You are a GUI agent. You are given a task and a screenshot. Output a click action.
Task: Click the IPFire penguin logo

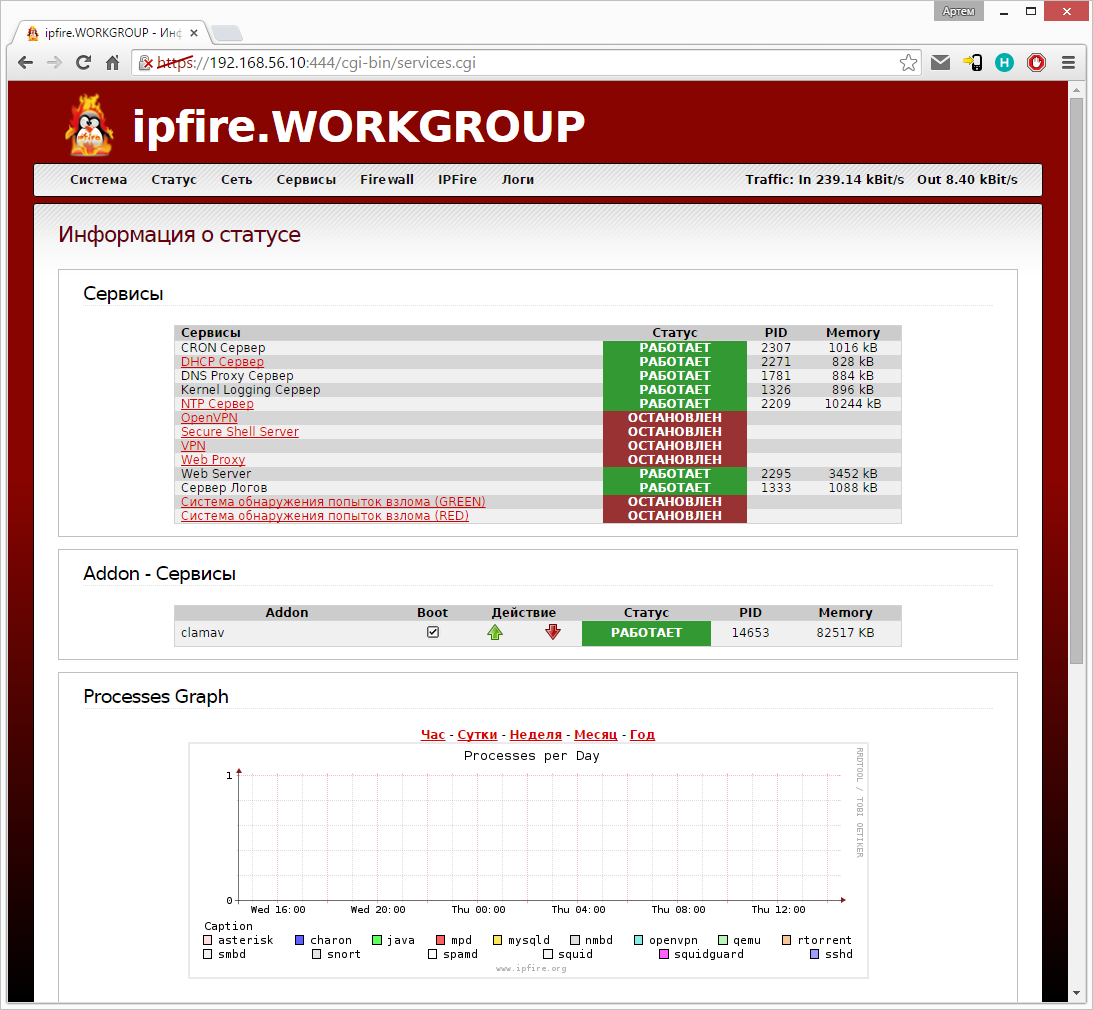coord(90,125)
